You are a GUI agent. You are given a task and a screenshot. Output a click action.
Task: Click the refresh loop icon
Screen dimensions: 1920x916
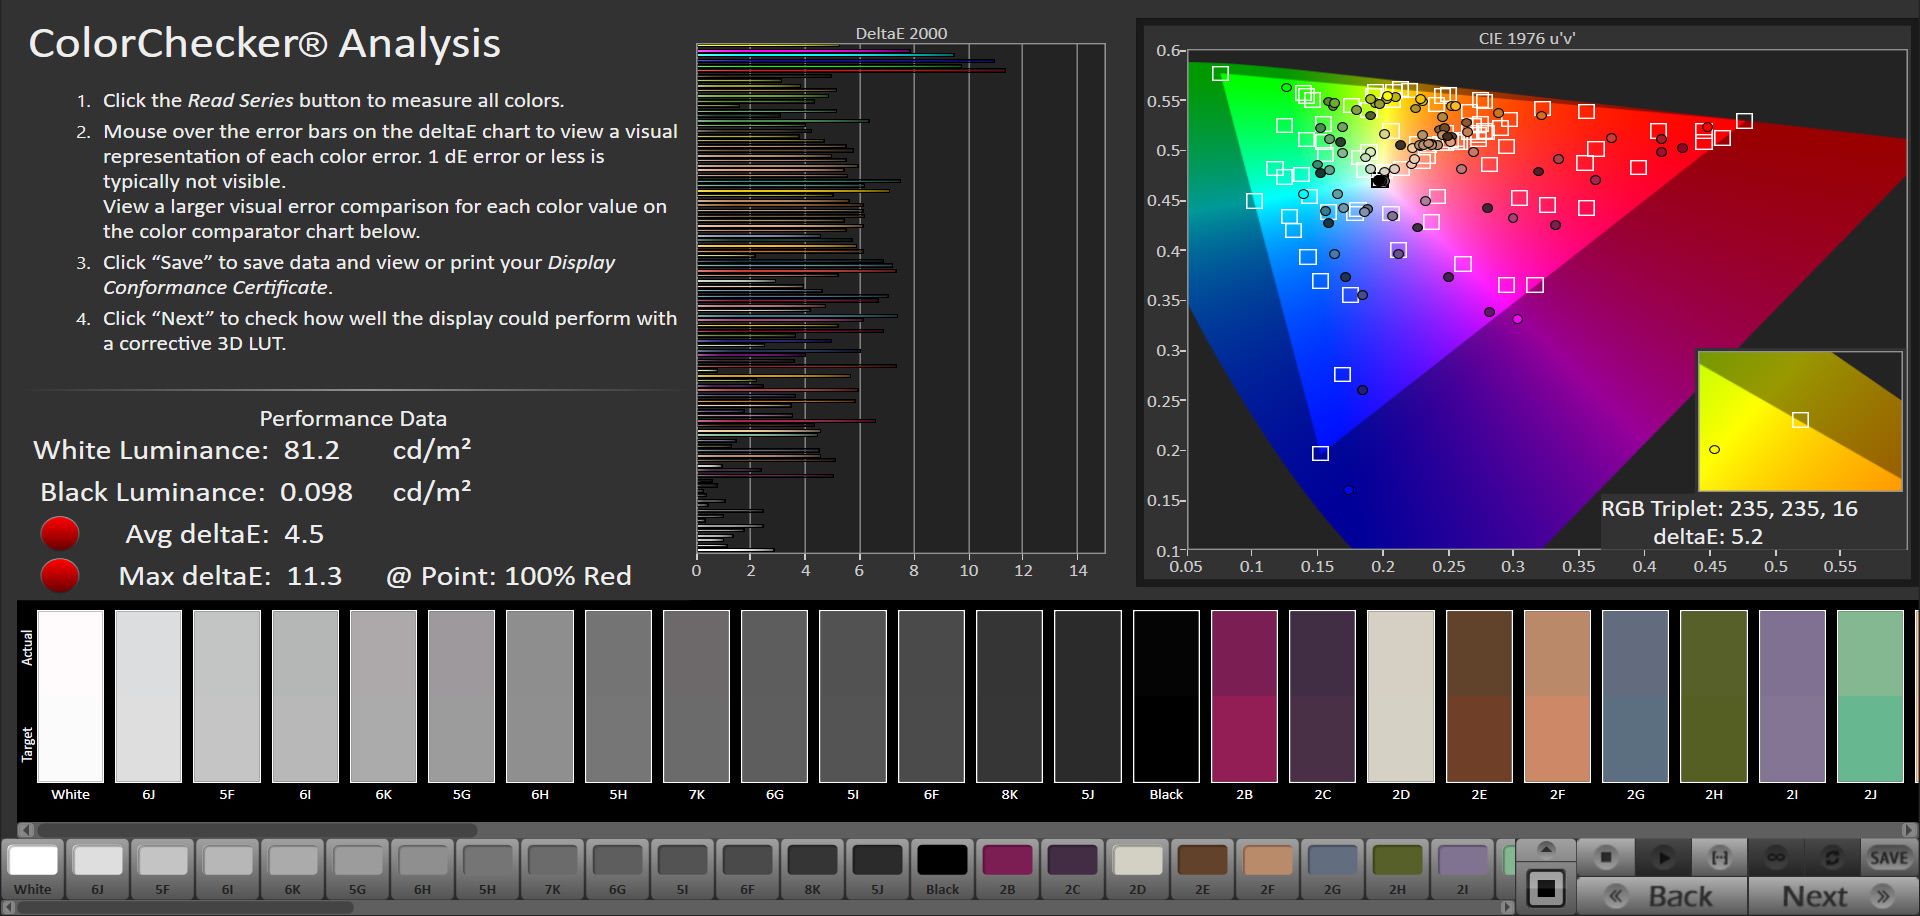tap(1832, 857)
